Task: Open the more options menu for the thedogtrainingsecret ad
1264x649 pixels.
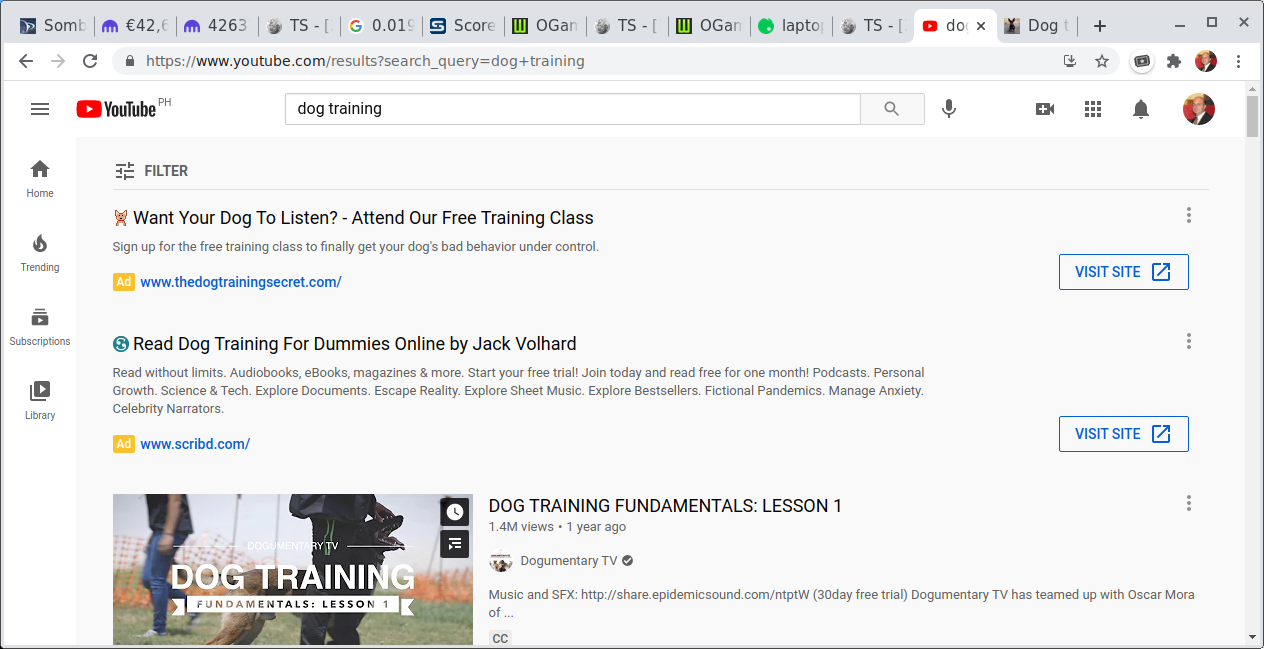Action: pos(1189,215)
